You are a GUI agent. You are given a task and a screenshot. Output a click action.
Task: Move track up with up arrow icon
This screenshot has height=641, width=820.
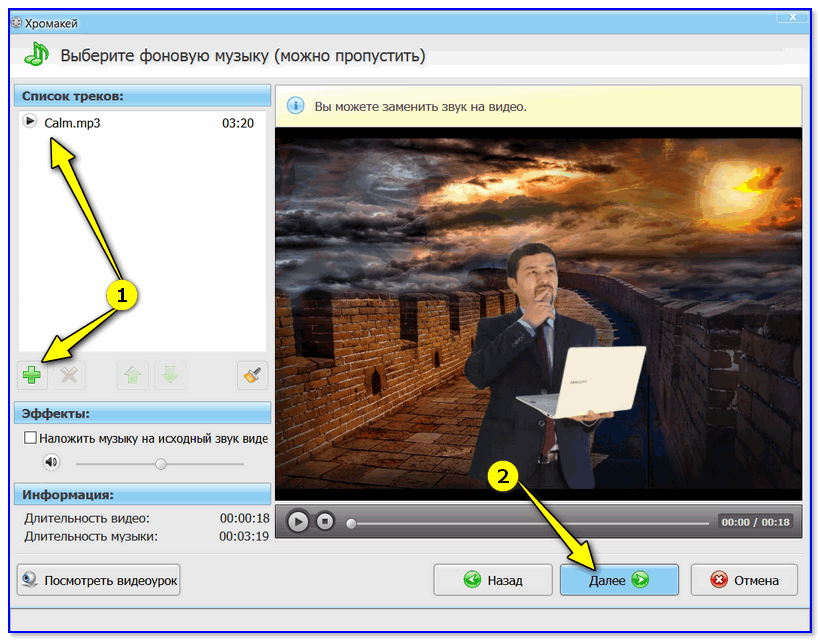pyautogui.click(x=131, y=375)
